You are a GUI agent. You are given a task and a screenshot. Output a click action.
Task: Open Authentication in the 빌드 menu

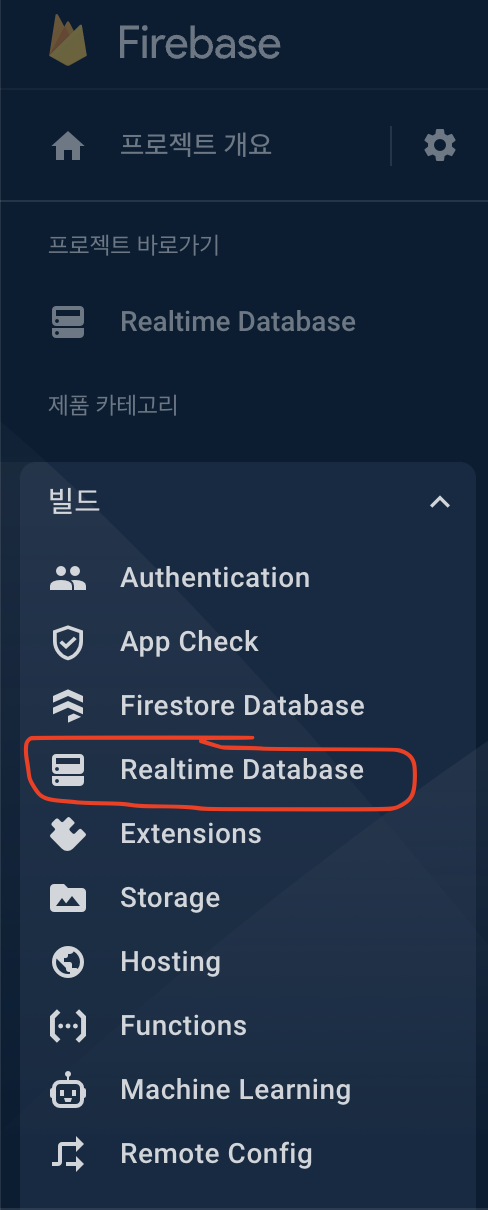pyautogui.click(x=215, y=578)
